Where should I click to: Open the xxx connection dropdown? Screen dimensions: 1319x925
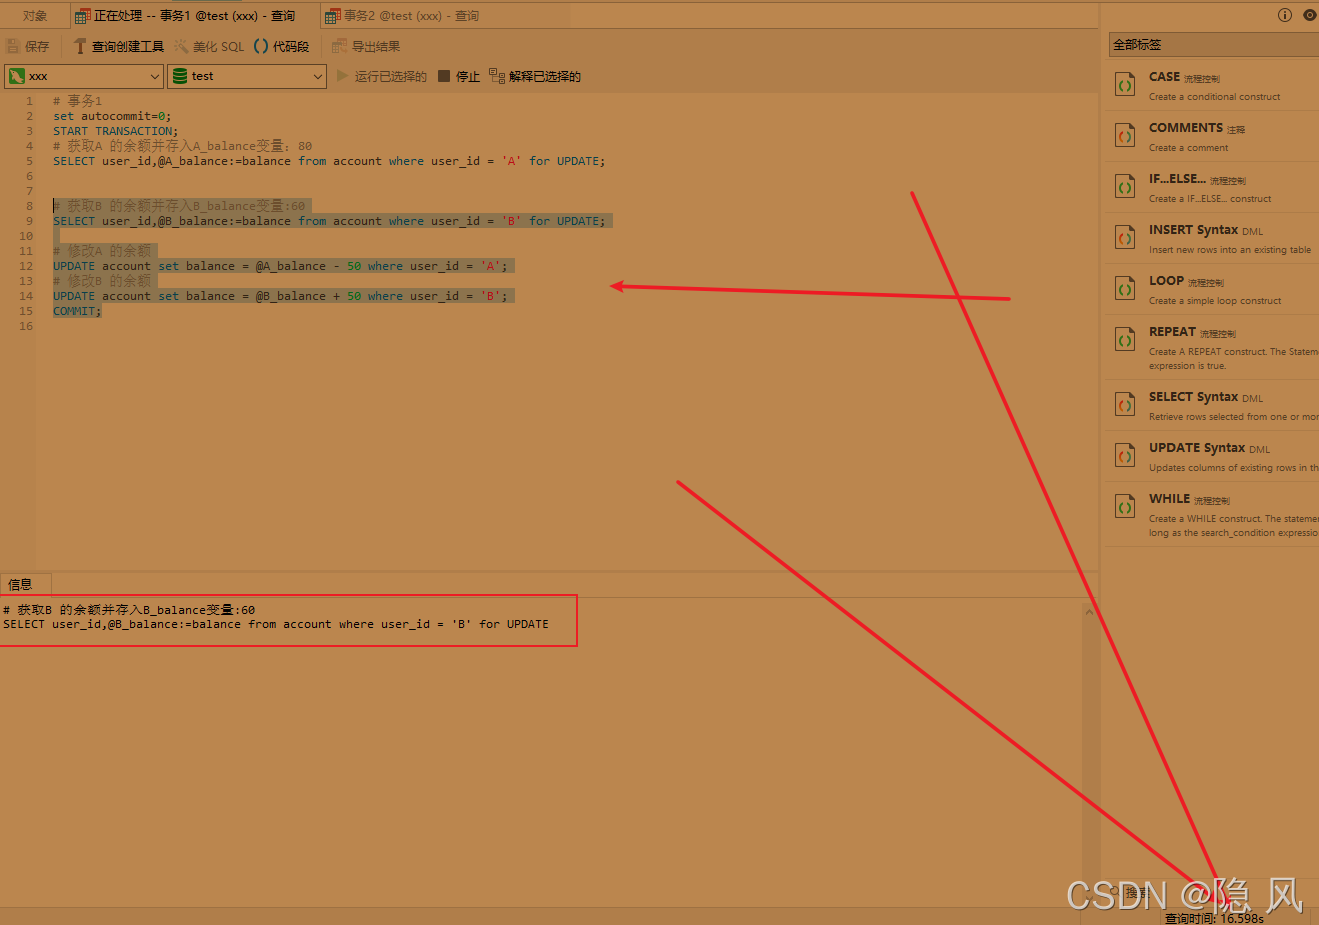[x=84, y=76]
